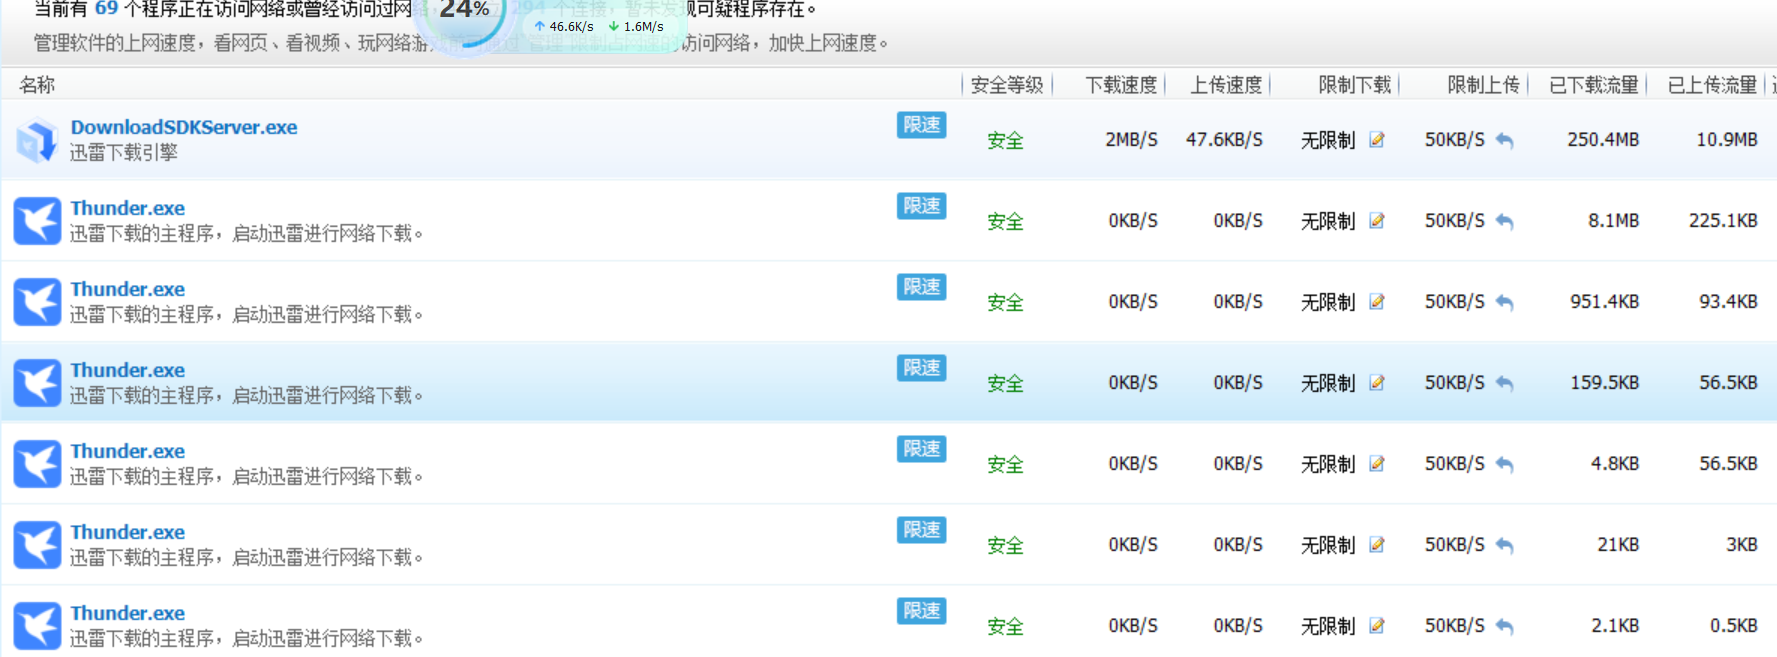Viewport: 1777px width, 657px height.
Task: Reset upload limit for Thunder.exe with 21KB downloaded
Action: 1504,545
